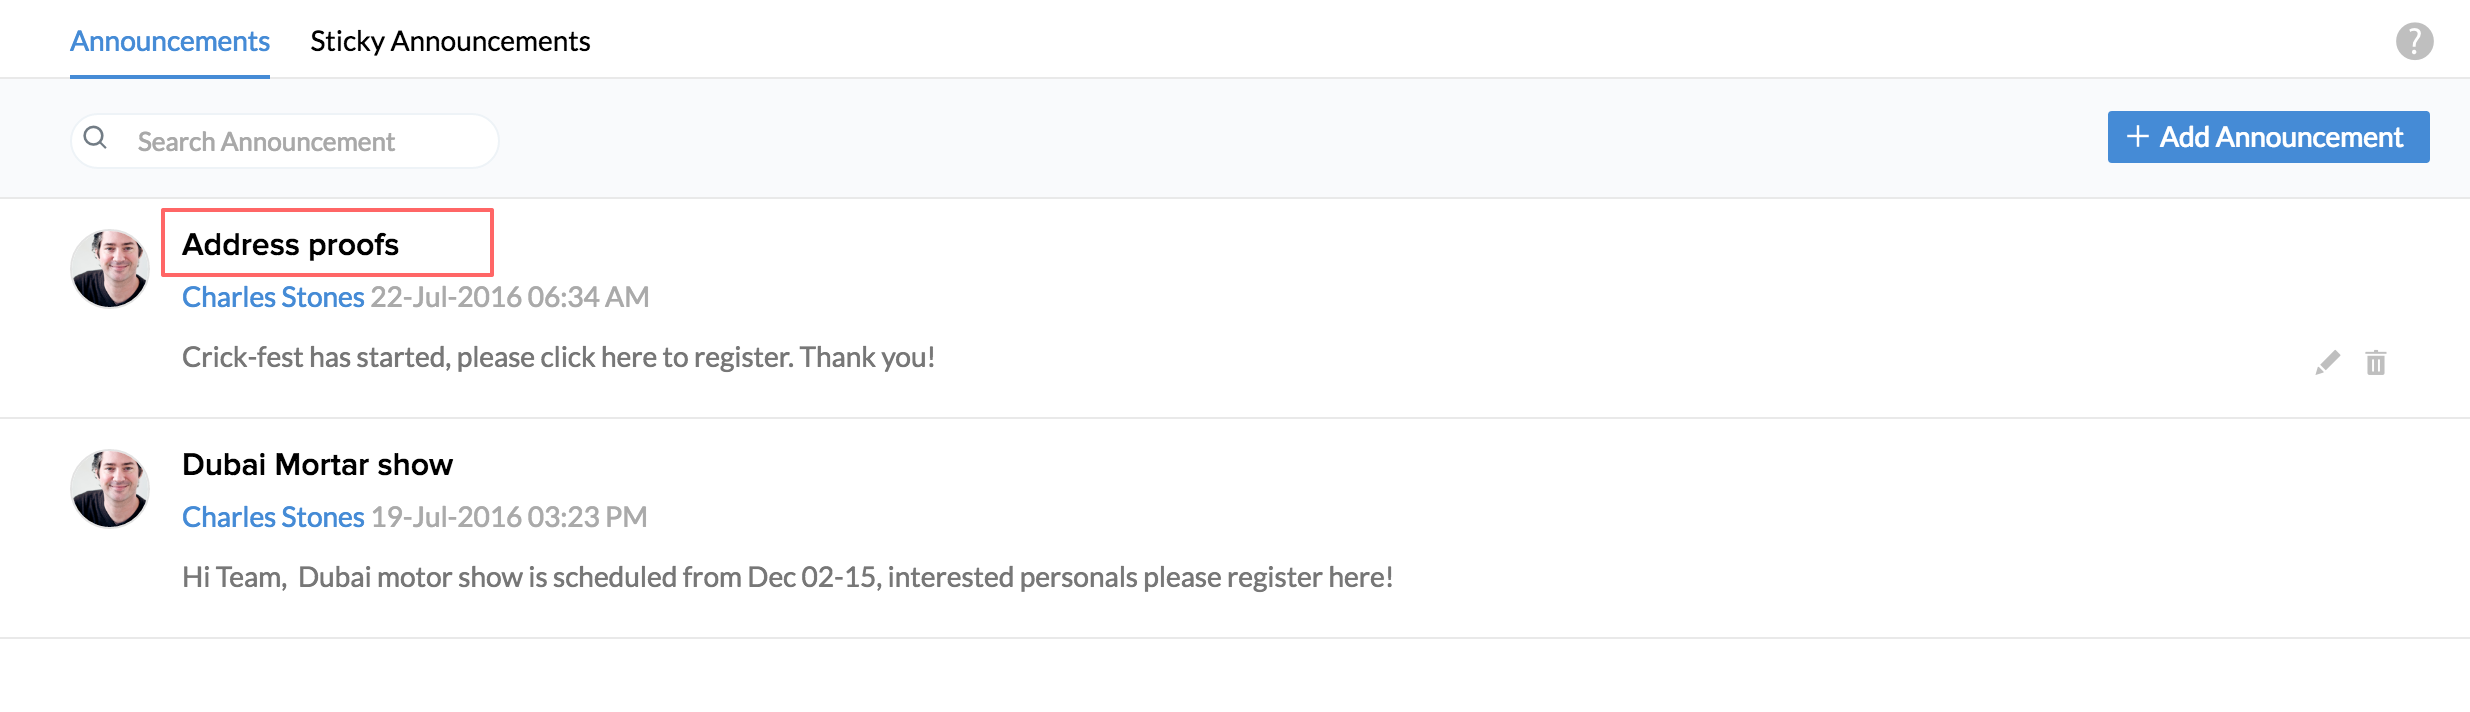The image size is (2470, 712).
Task: Click Charles Stones under Dubai Mortar show
Action: coord(273,517)
